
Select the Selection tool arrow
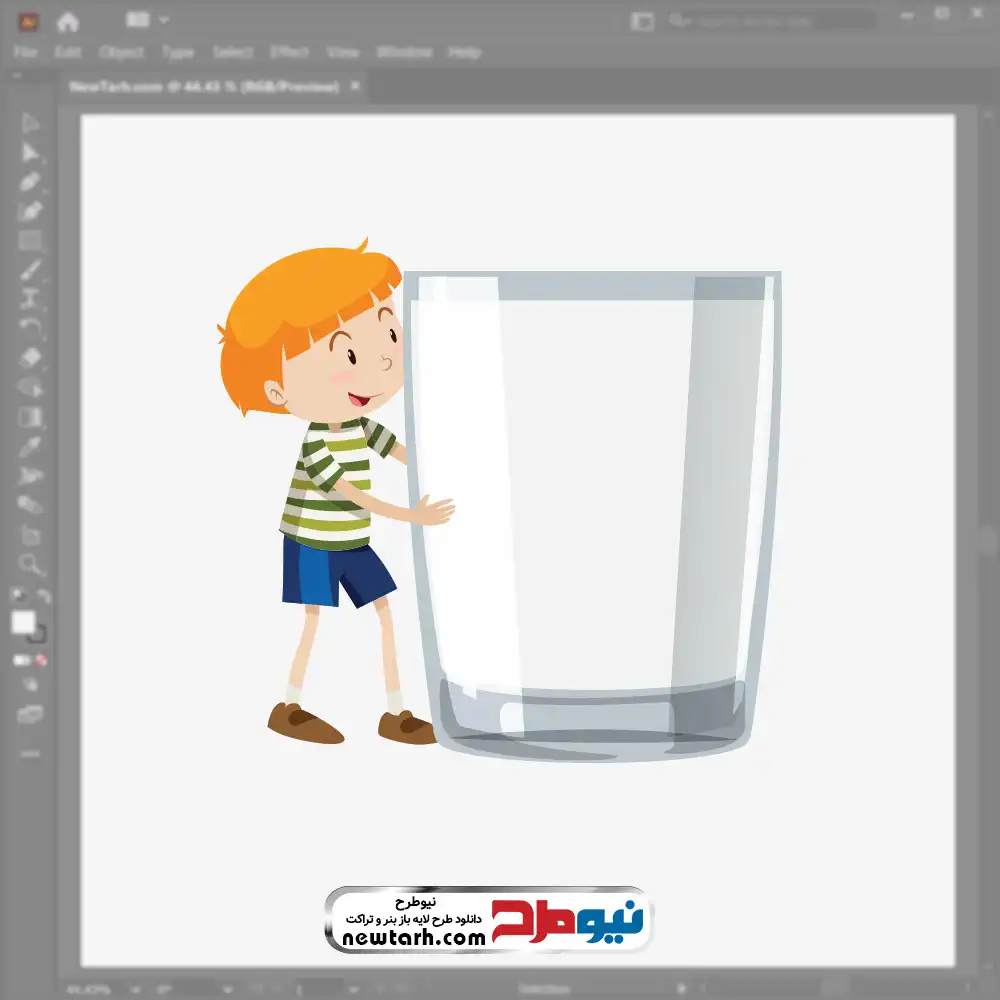coord(30,124)
